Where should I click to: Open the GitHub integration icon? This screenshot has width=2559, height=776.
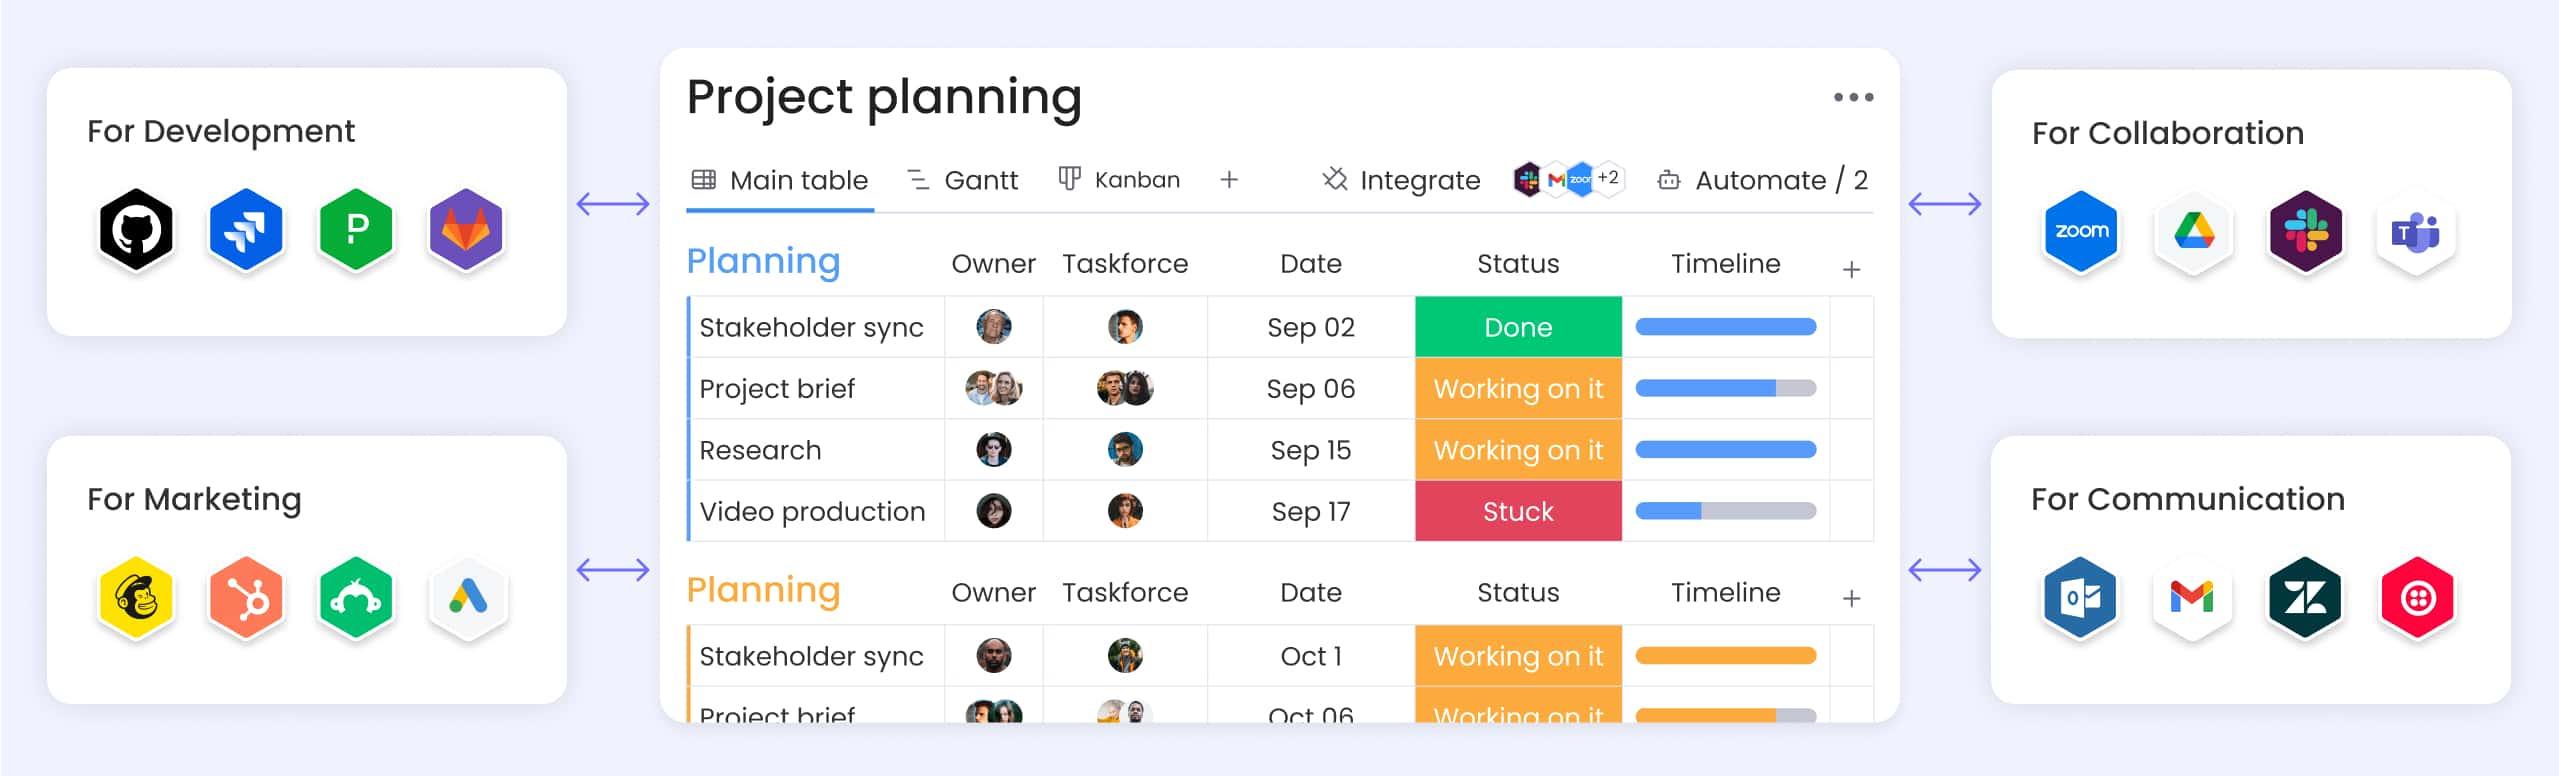[136, 230]
